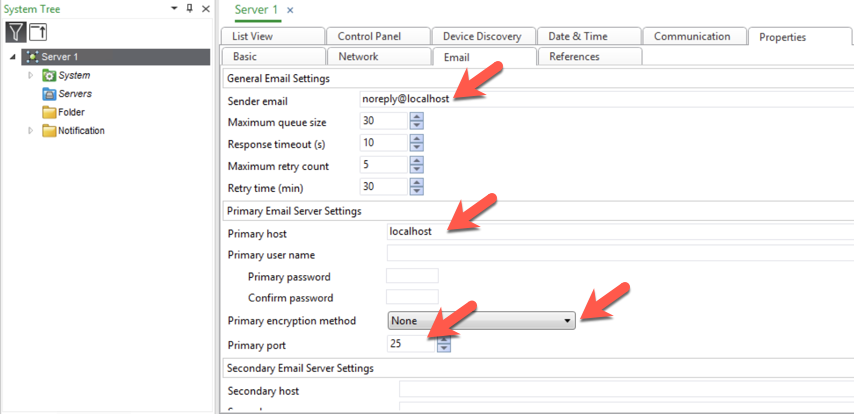
Task: Click the General Email Settings header
Action: pyautogui.click(x=536, y=78)
